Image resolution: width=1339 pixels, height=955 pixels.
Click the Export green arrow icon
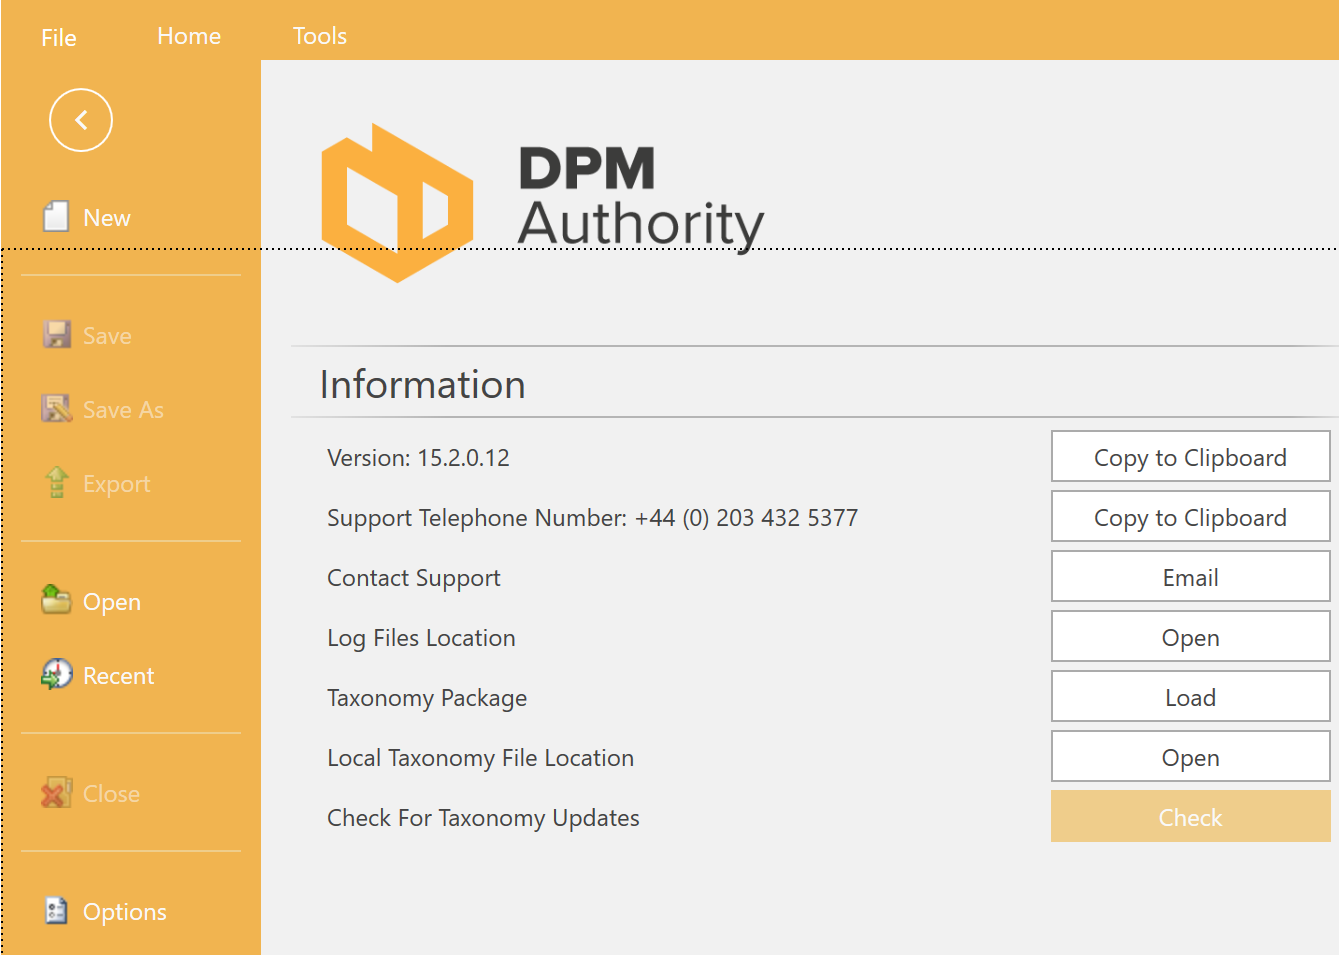click(57, 482)
